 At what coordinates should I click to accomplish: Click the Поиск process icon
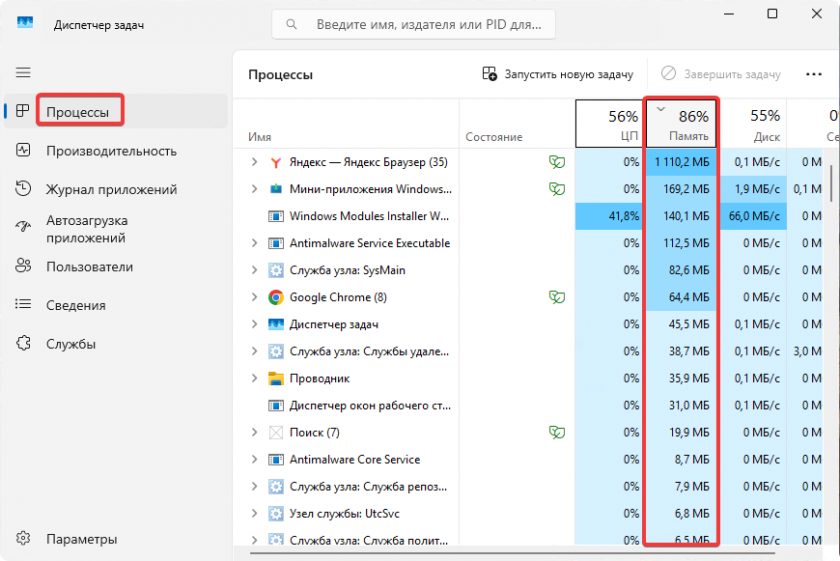pos(277,433)
